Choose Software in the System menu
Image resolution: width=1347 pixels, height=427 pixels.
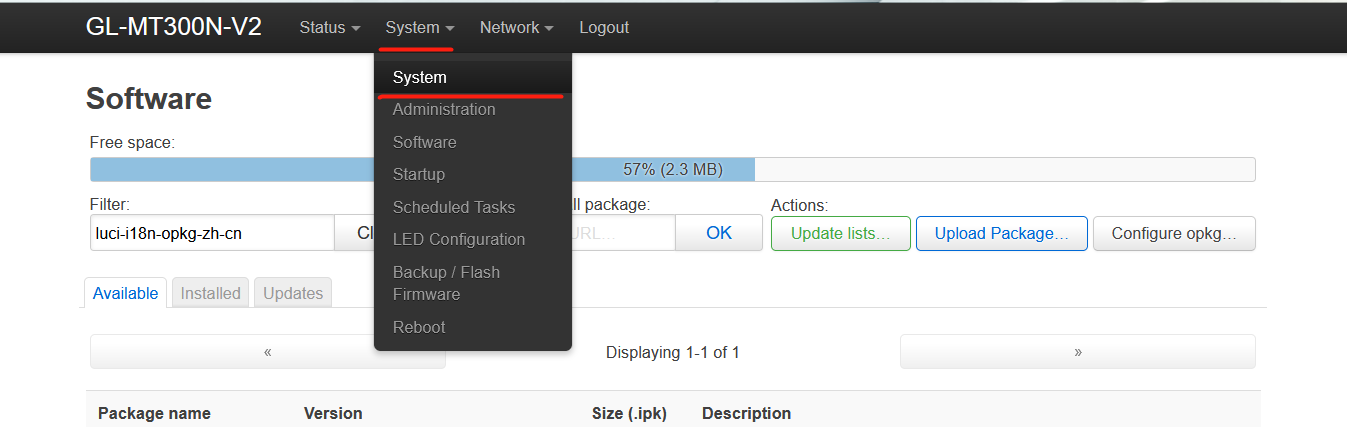pyautogui.click(x=425, y=142)
